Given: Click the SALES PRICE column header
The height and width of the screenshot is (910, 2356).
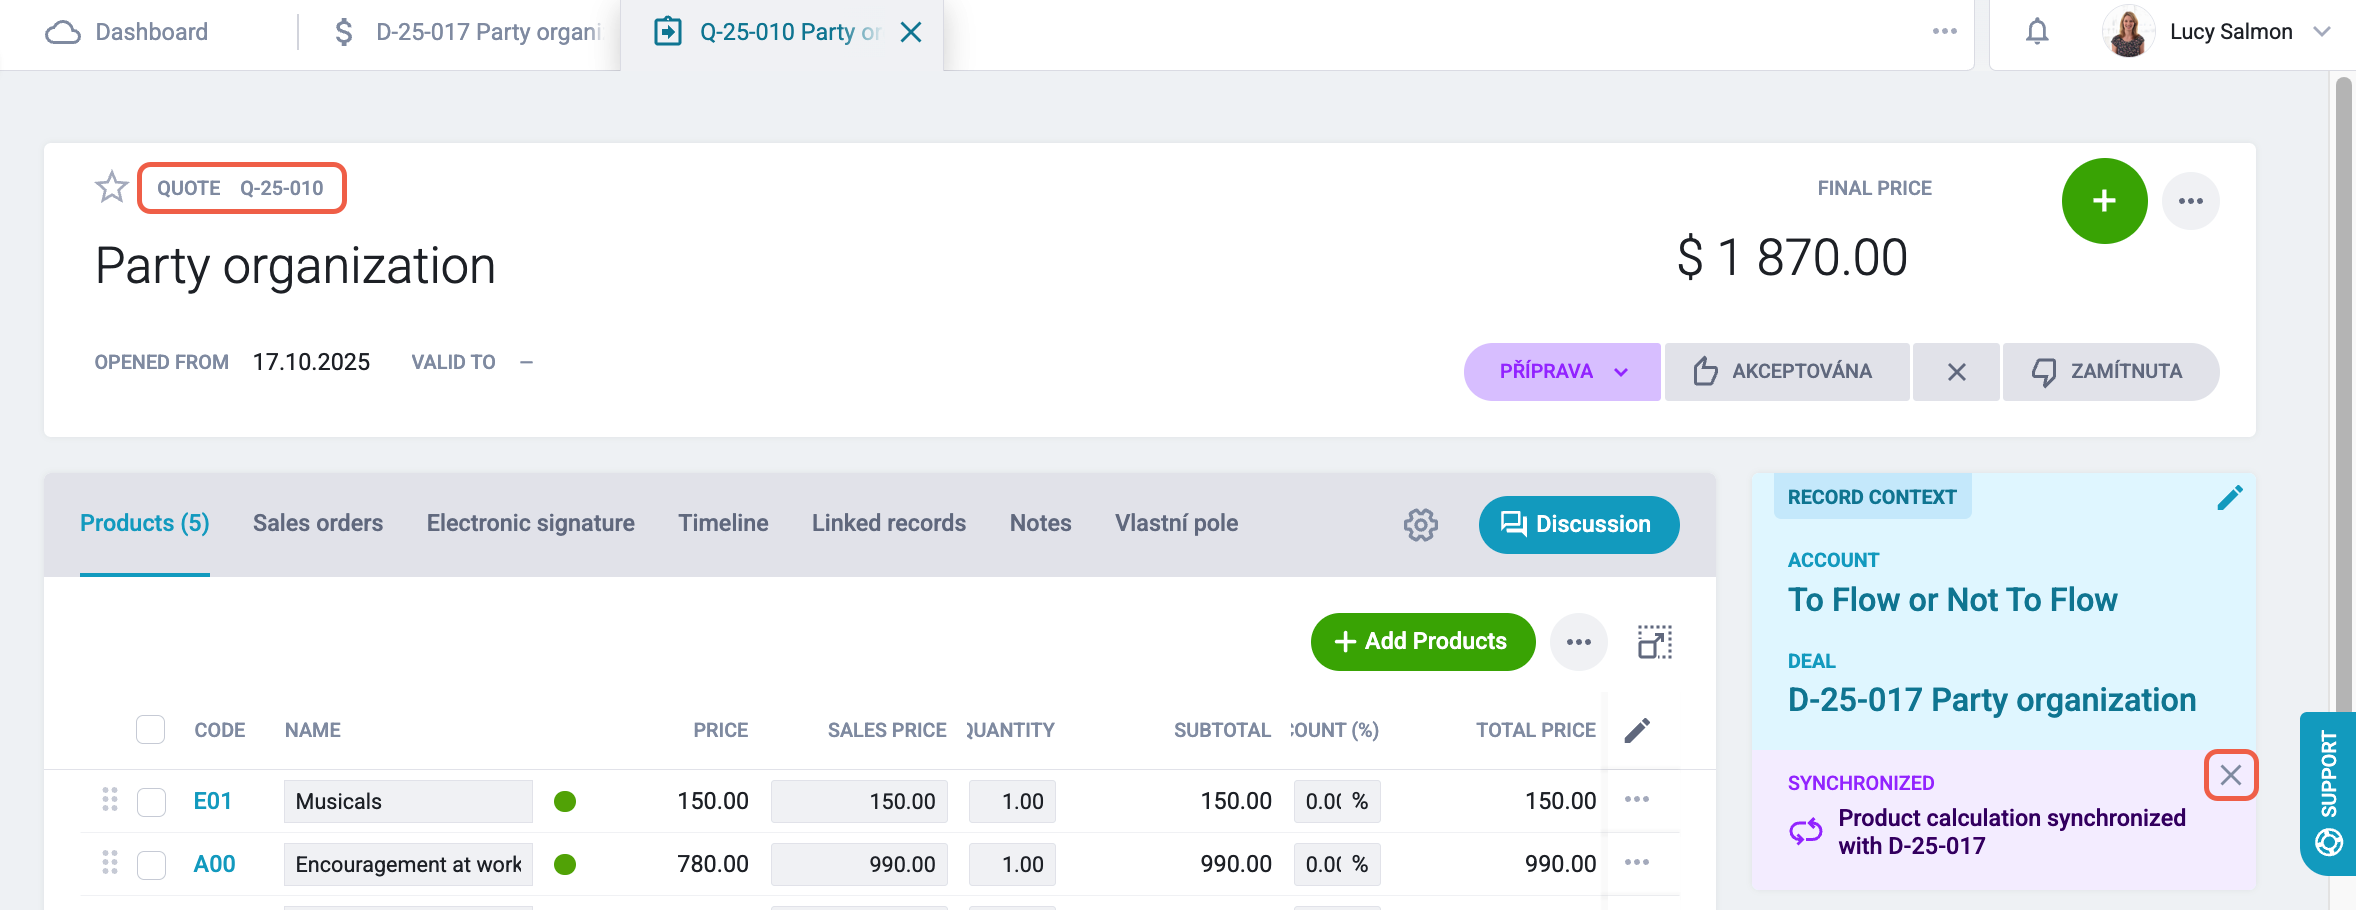Looking at the screenshot, I should pyautogui.click(x=887, y=730).
